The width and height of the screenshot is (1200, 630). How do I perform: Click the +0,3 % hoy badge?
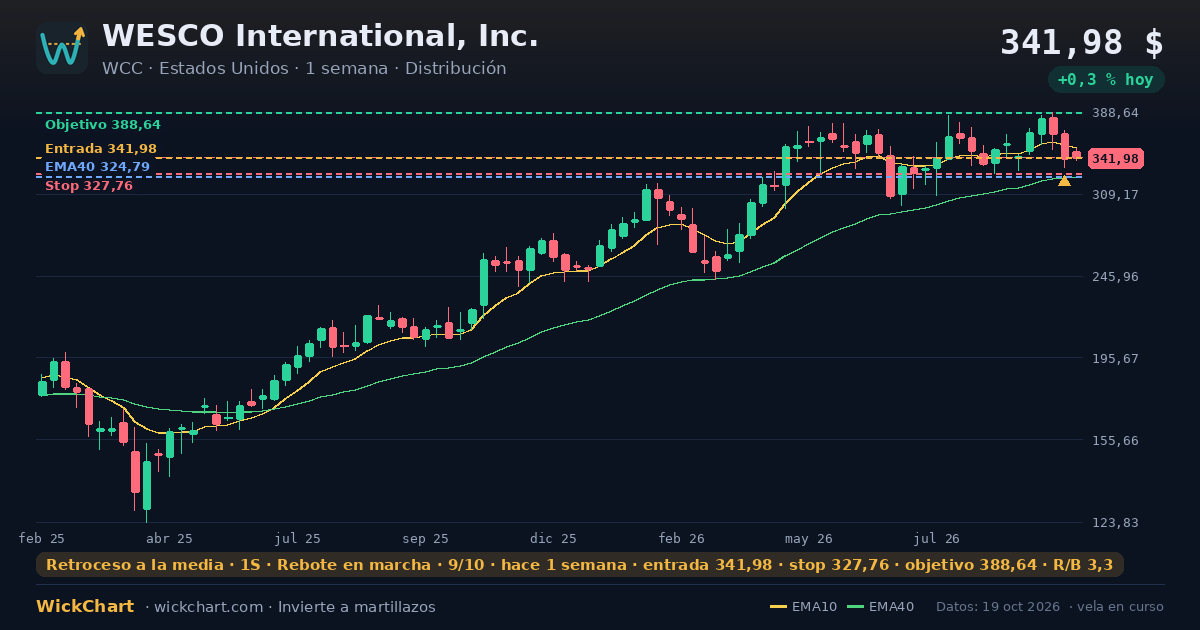pos(1106,80)
